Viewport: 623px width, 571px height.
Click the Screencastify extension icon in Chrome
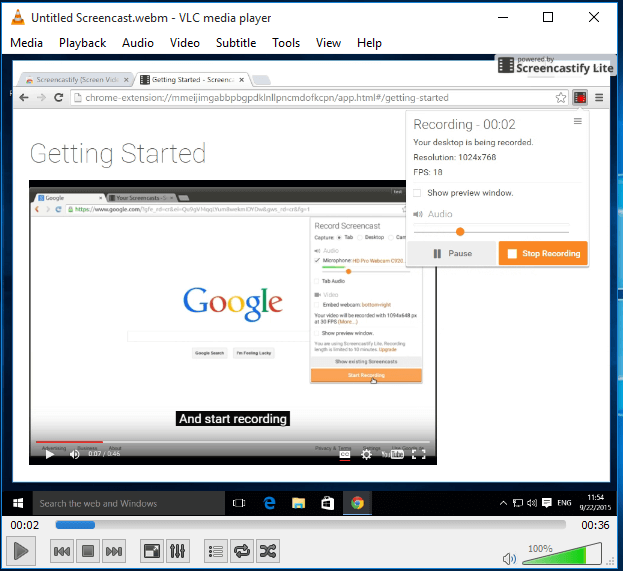click(x=580, y=97)
